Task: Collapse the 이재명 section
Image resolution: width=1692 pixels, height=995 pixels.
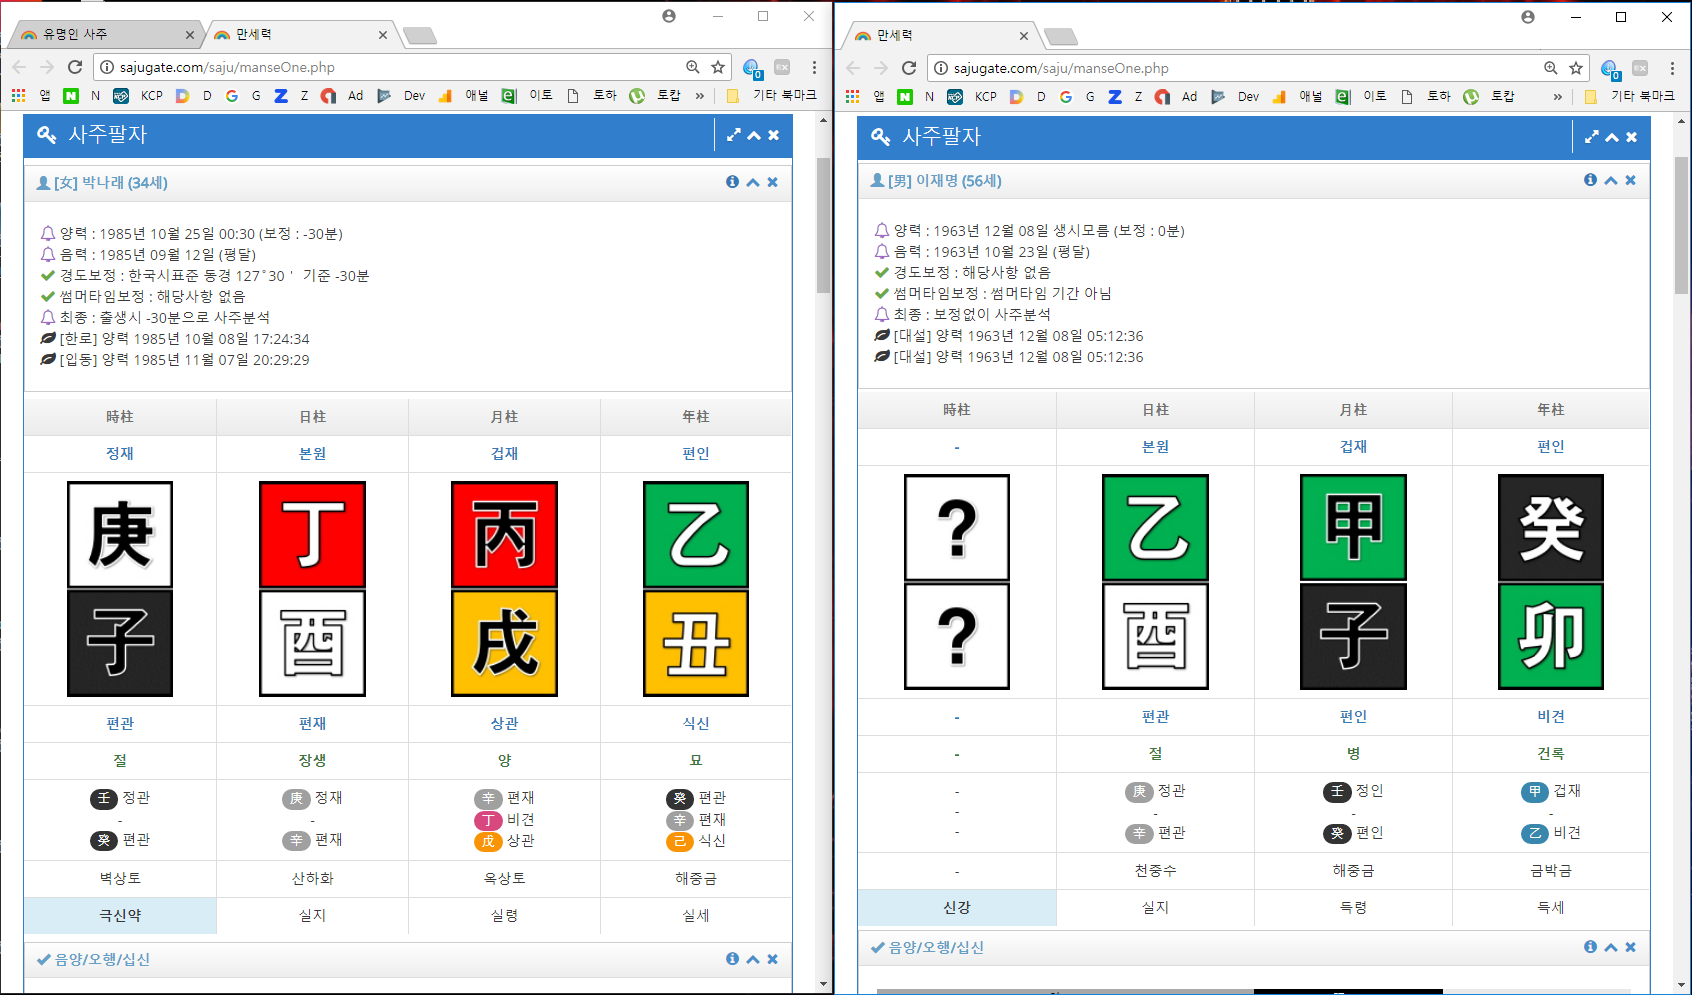Action: coord(1610,180)
